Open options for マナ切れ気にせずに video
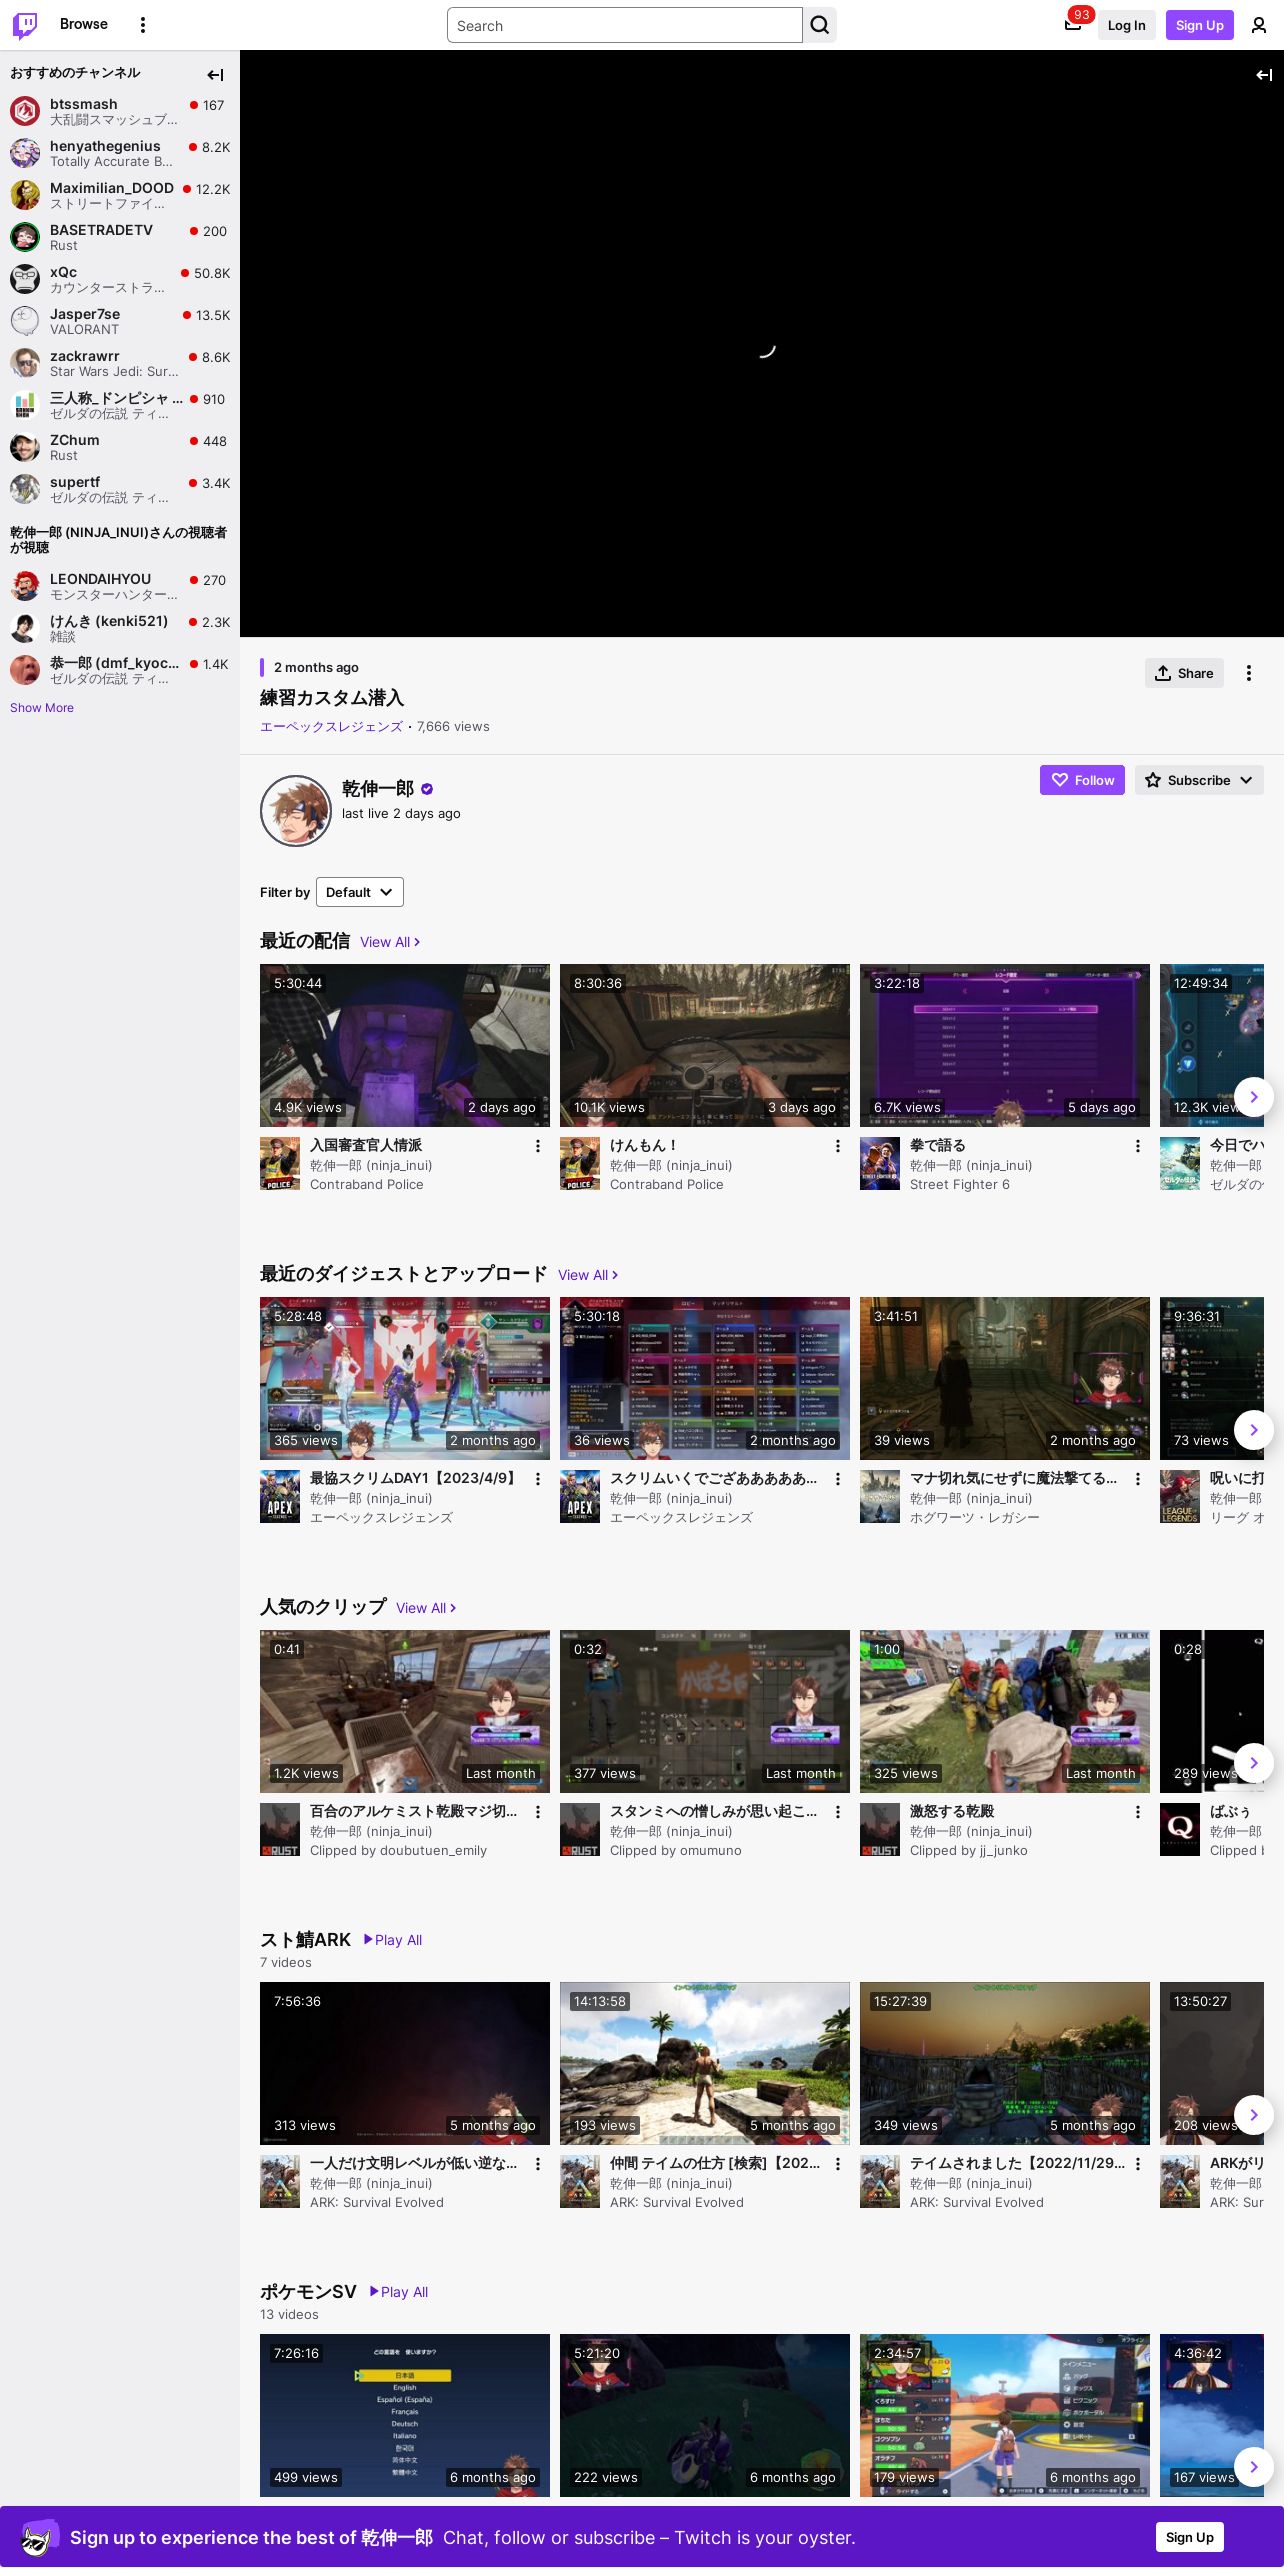Screen dimensions: 1284x2568 [x=1138, y=1479]
